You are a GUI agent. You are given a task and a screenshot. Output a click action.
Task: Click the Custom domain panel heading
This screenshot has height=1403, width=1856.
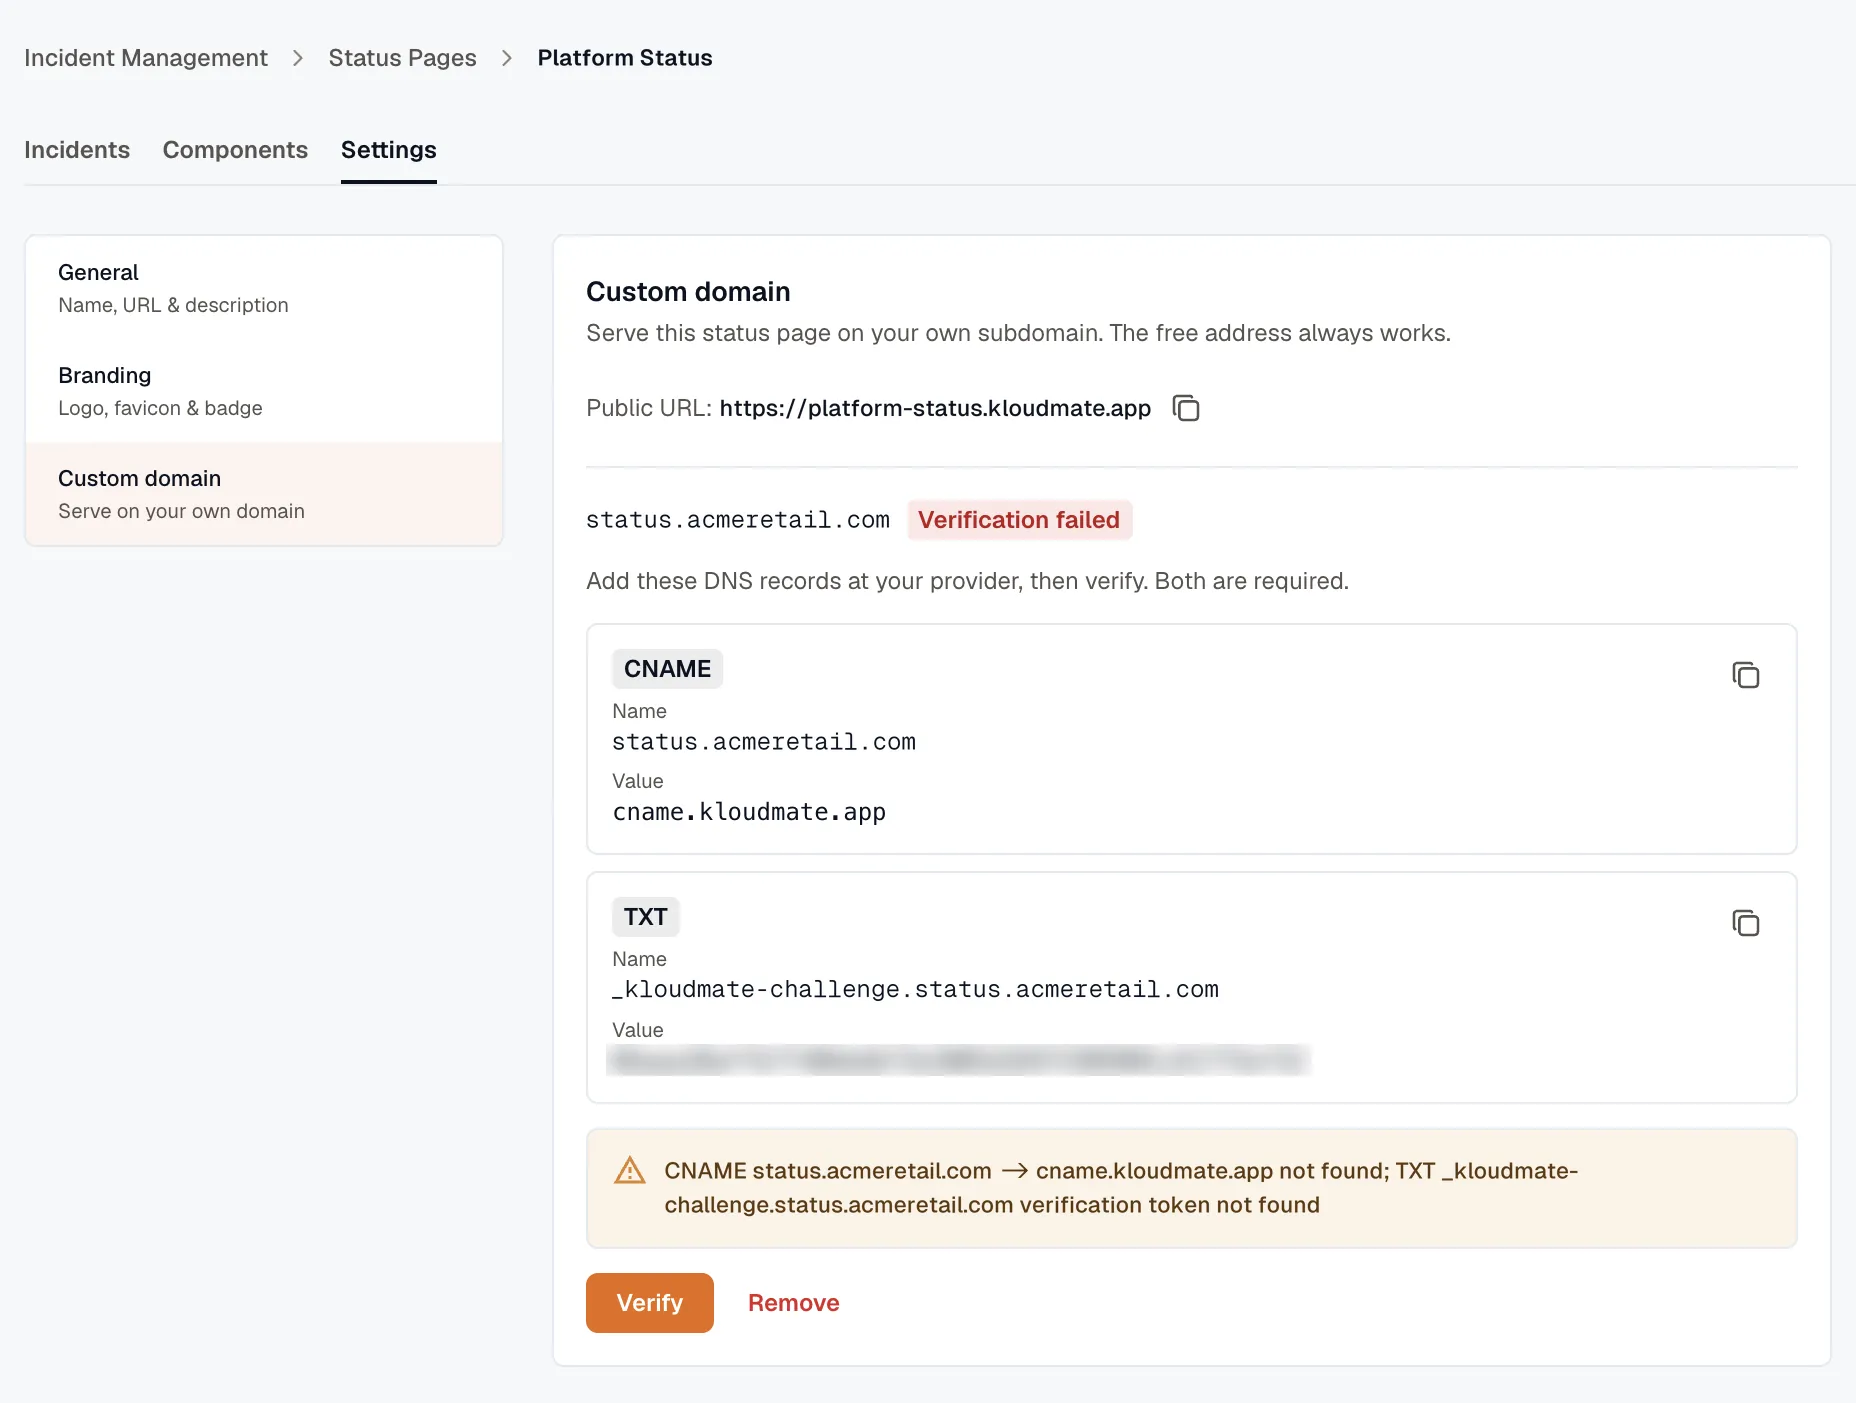tap(688, 292)
